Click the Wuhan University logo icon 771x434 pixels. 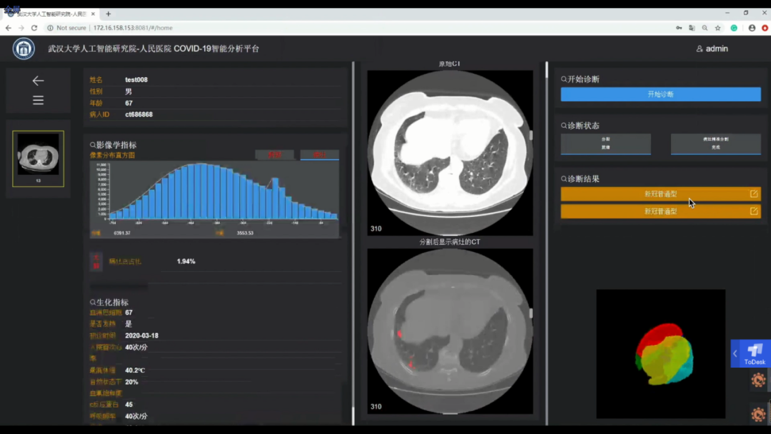[x=23, y=48]
